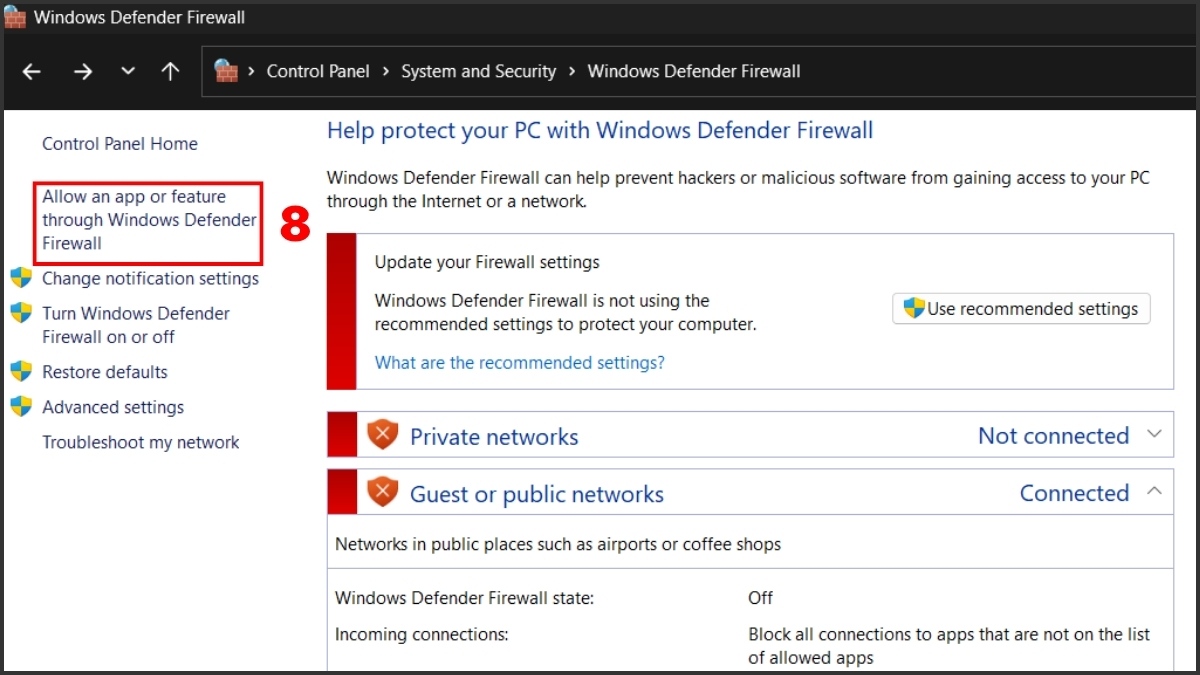Click the firewall icon in address bar
This screenshot has height=675, width=1200.
227,72
